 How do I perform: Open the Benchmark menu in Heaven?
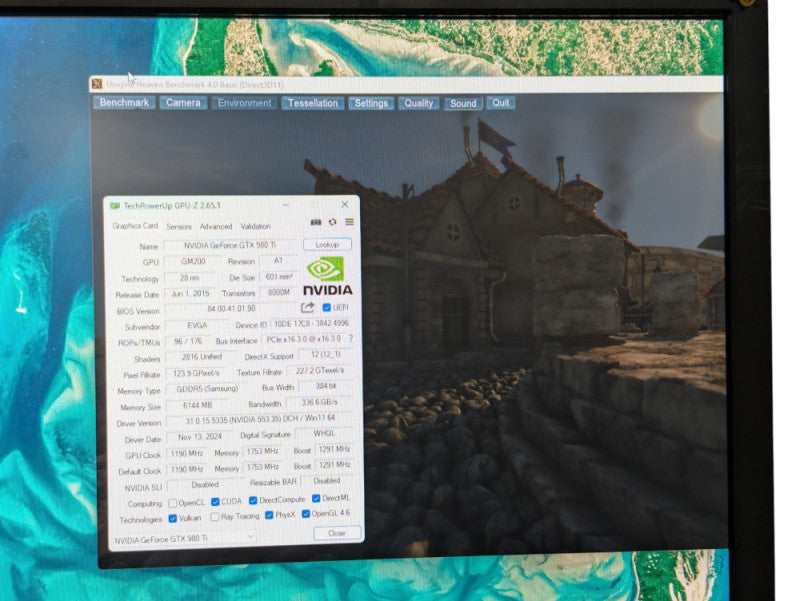[124, 103]
